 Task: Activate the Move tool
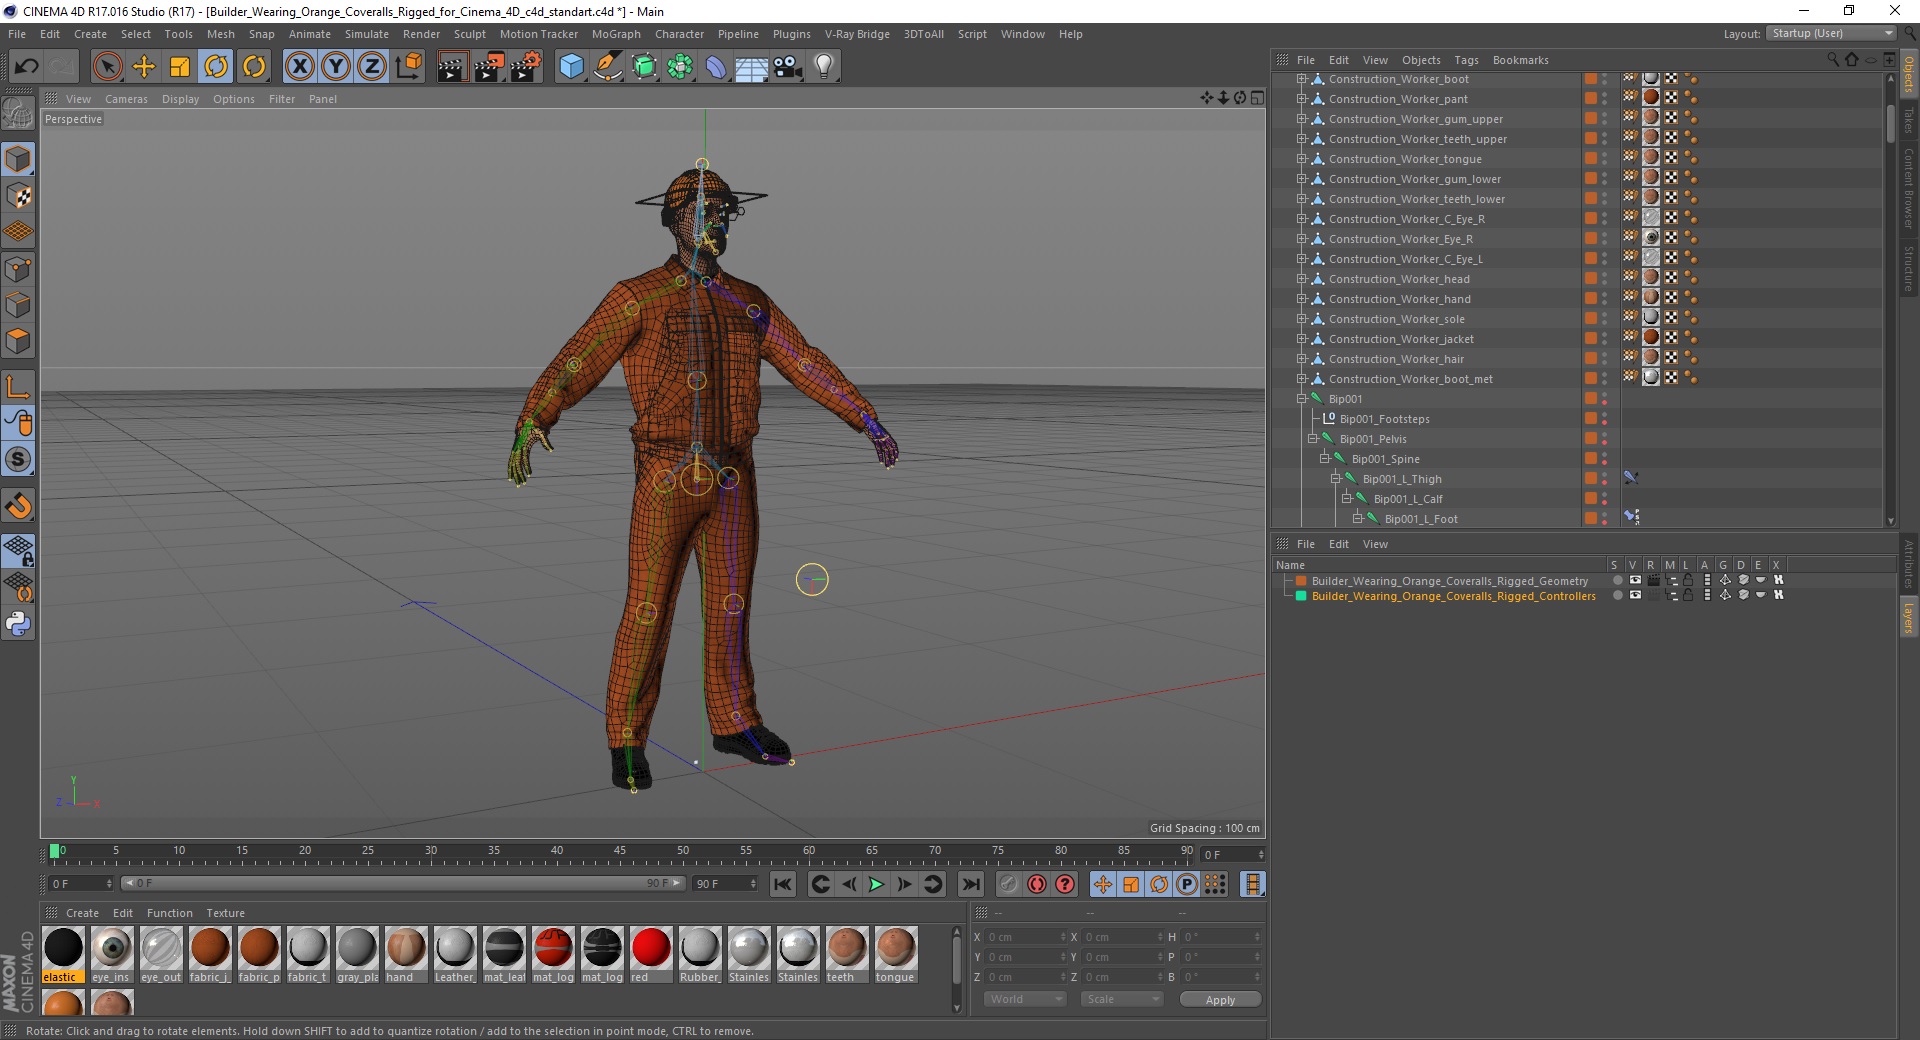point(144,67)
